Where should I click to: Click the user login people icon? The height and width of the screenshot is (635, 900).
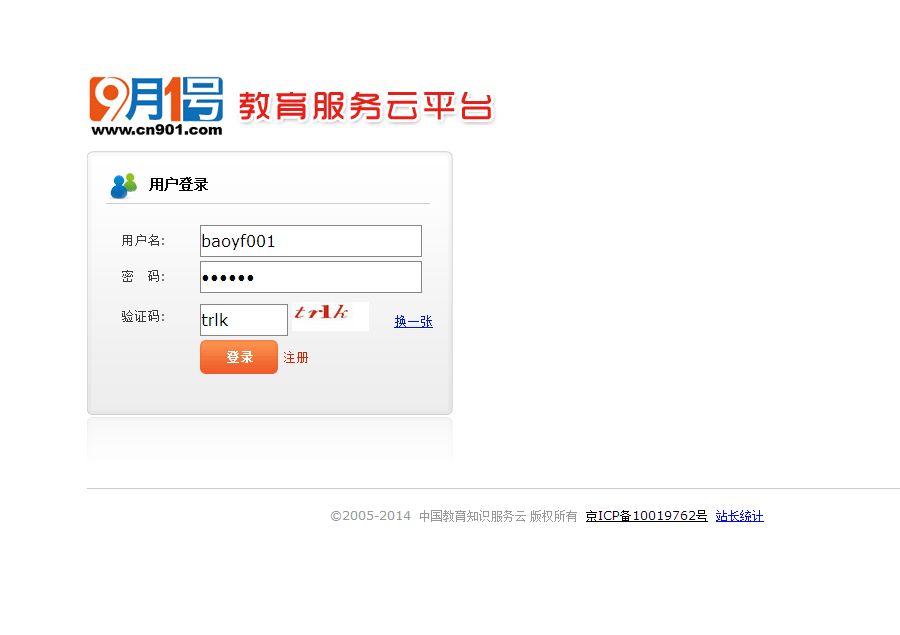point(124,185)
